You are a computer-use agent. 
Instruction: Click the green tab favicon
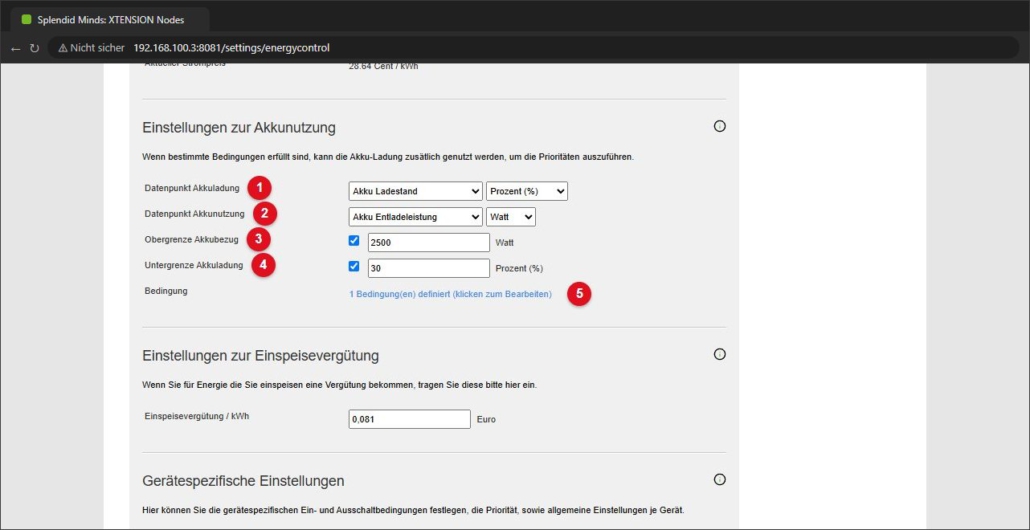26,20
